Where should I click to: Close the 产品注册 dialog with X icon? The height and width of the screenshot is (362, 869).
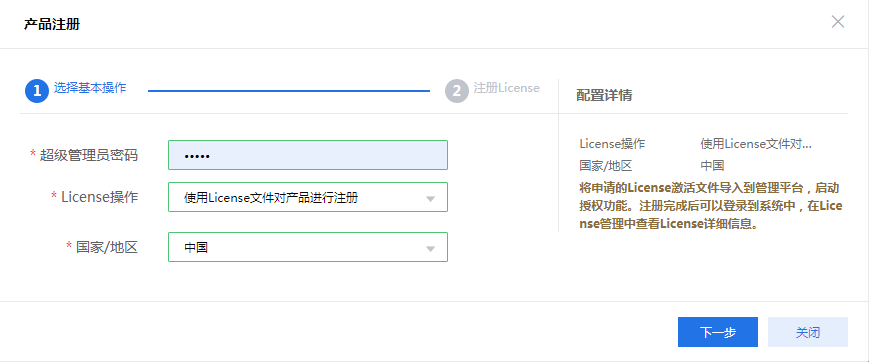tap(837, 22)
